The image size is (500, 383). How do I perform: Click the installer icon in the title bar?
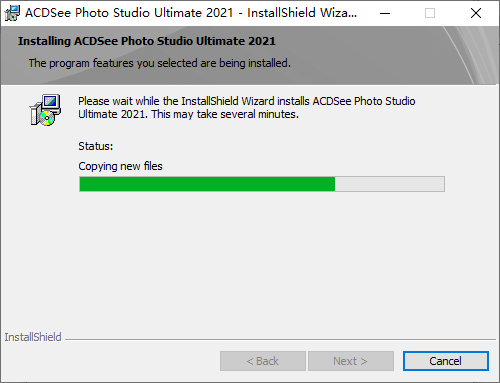click(12, 13)
